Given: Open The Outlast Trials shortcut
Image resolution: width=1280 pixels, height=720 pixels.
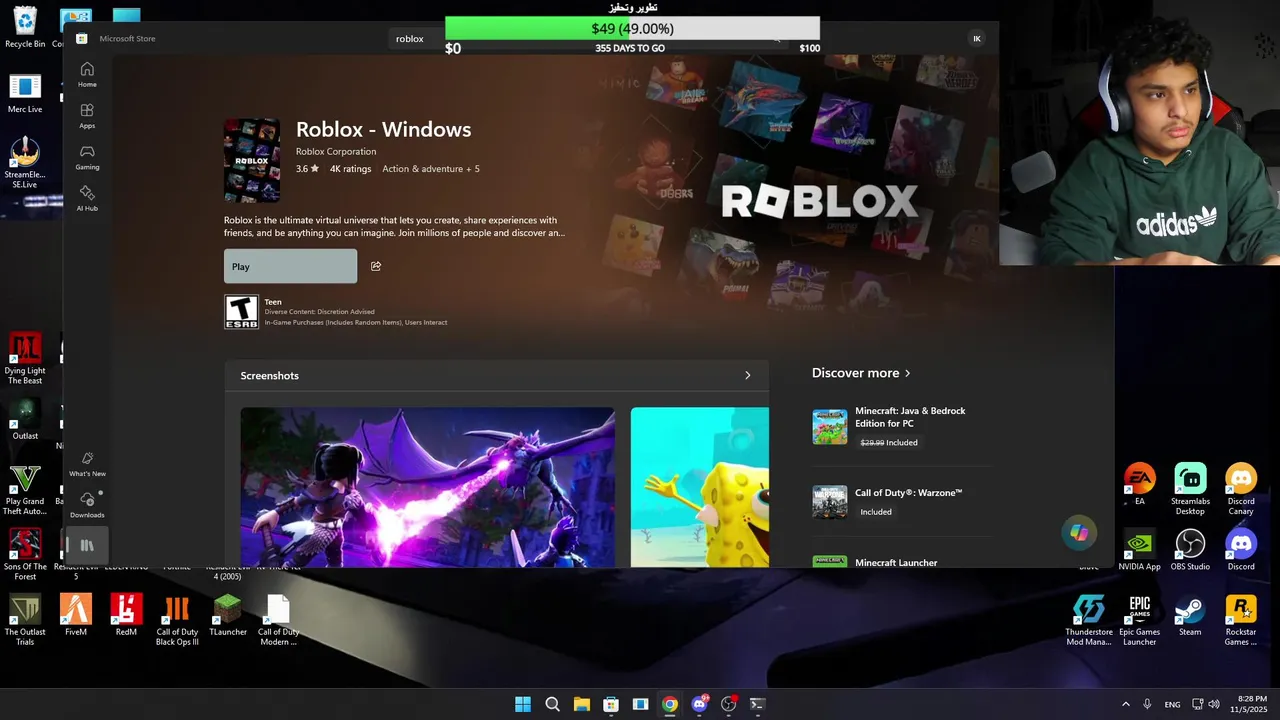Looking at the screenshot, I should pyautogui.click(x=25, y=619).
